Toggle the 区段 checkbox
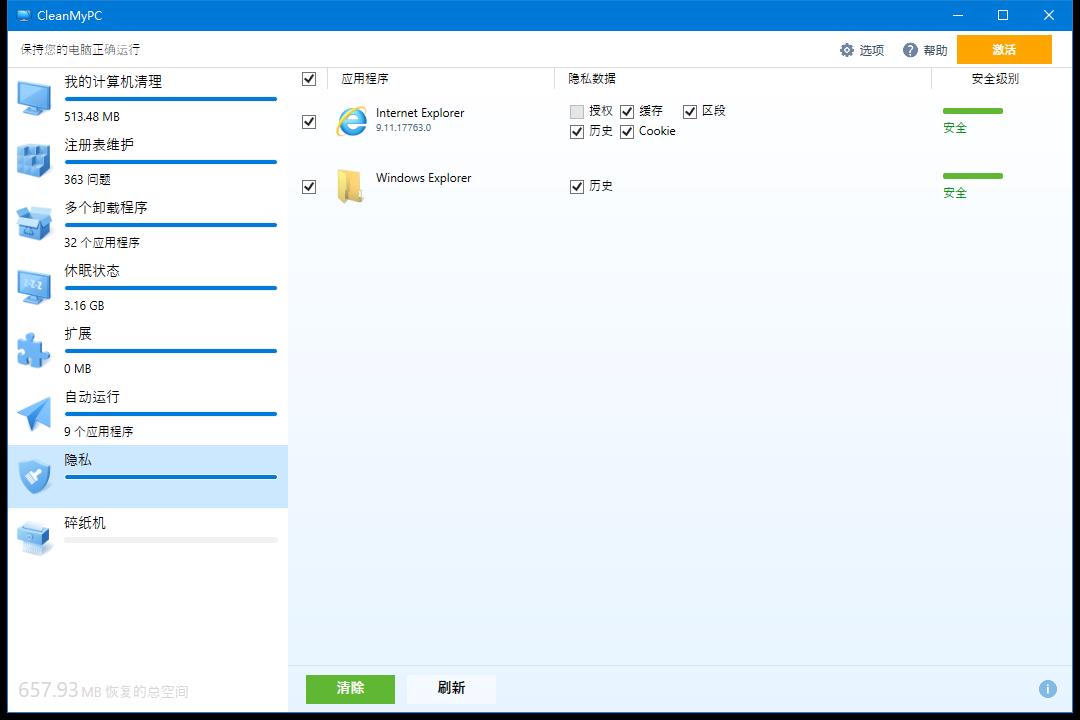Viewport: 1080px width, 720px height. (690, 112)
